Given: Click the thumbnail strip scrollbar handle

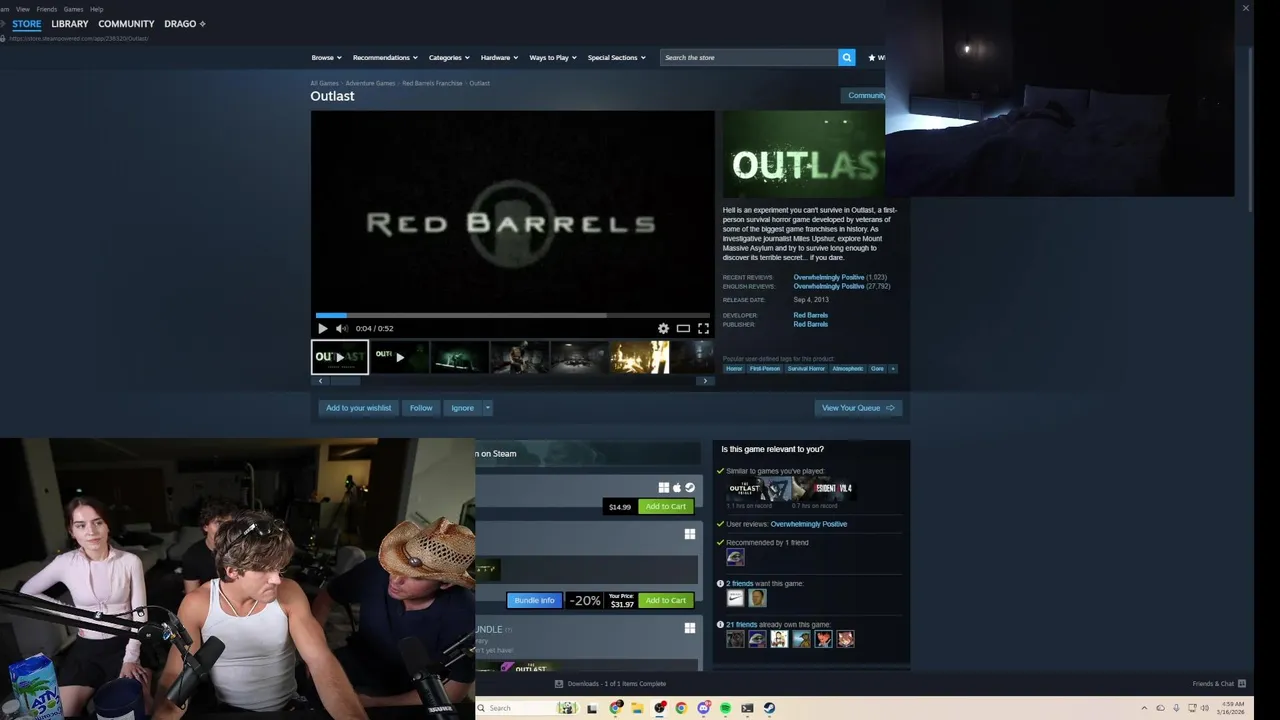Looking at the screenshot, I should pos(345,381).
